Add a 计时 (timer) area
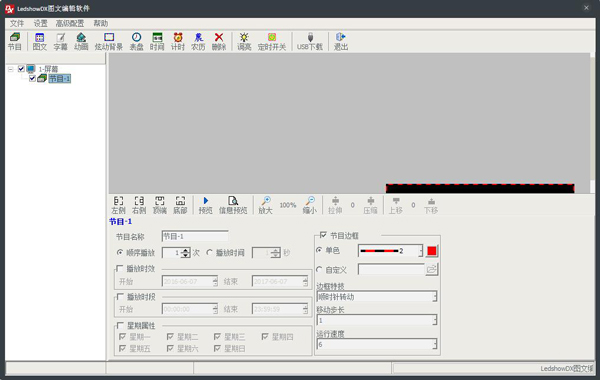Image resolution: width=600 pixels, height=380 pixels. (x=178, y=41)
